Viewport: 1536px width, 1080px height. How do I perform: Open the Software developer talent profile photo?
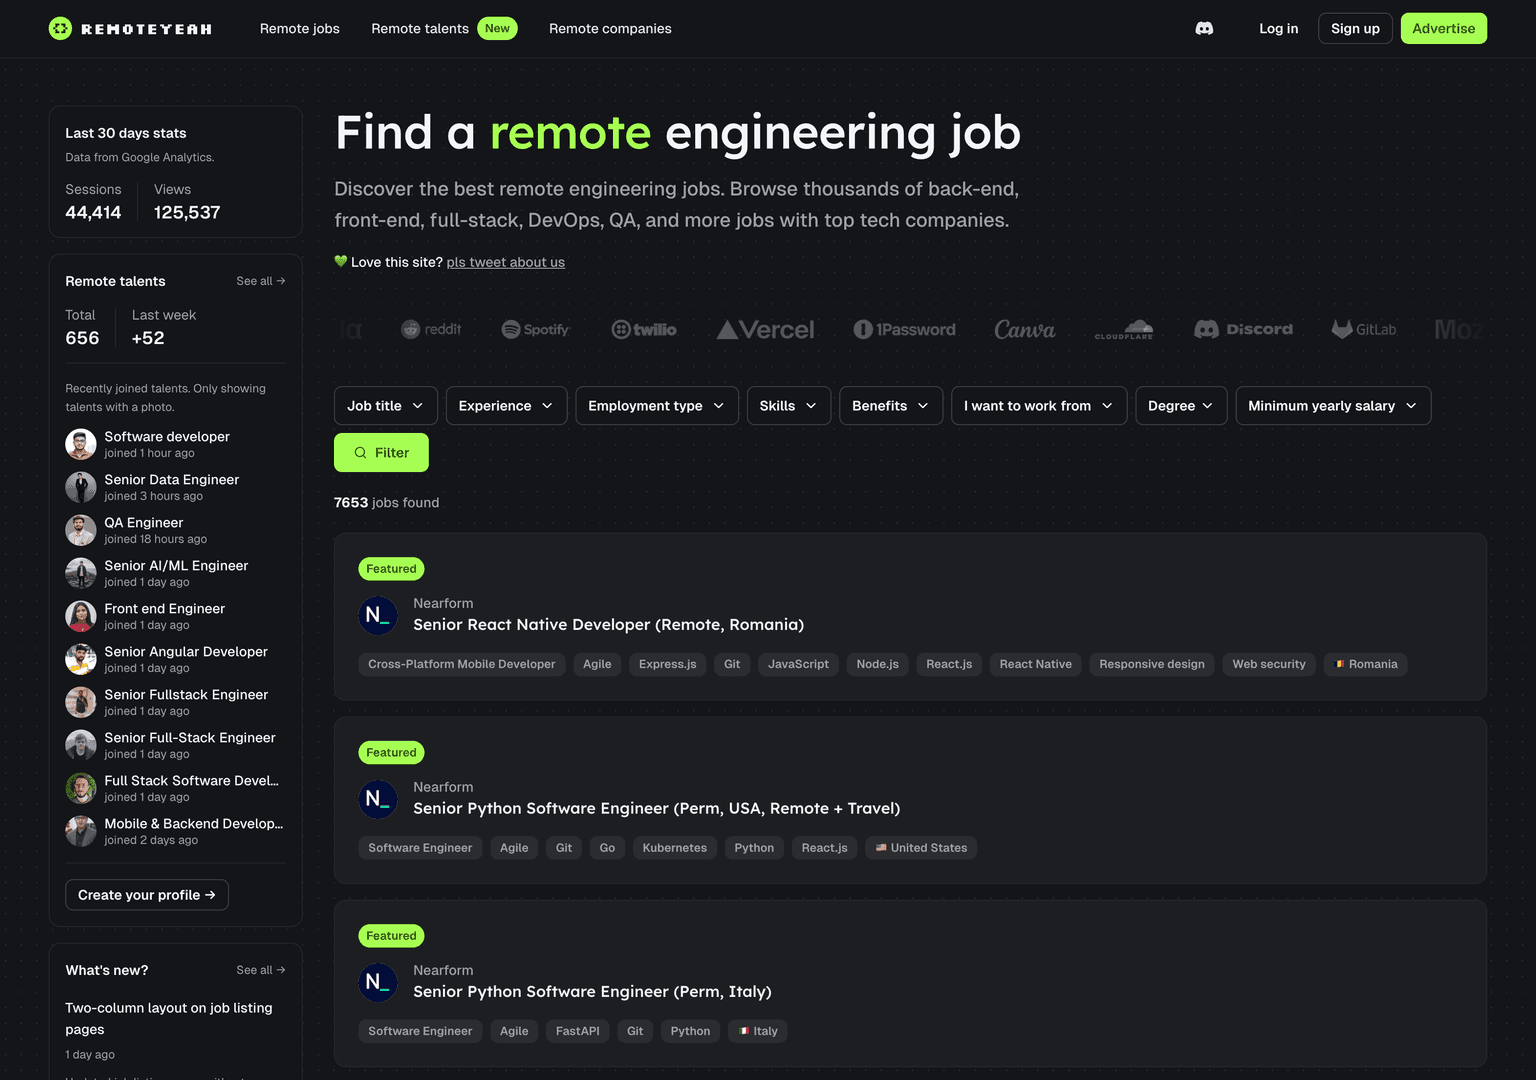[80, 443]
